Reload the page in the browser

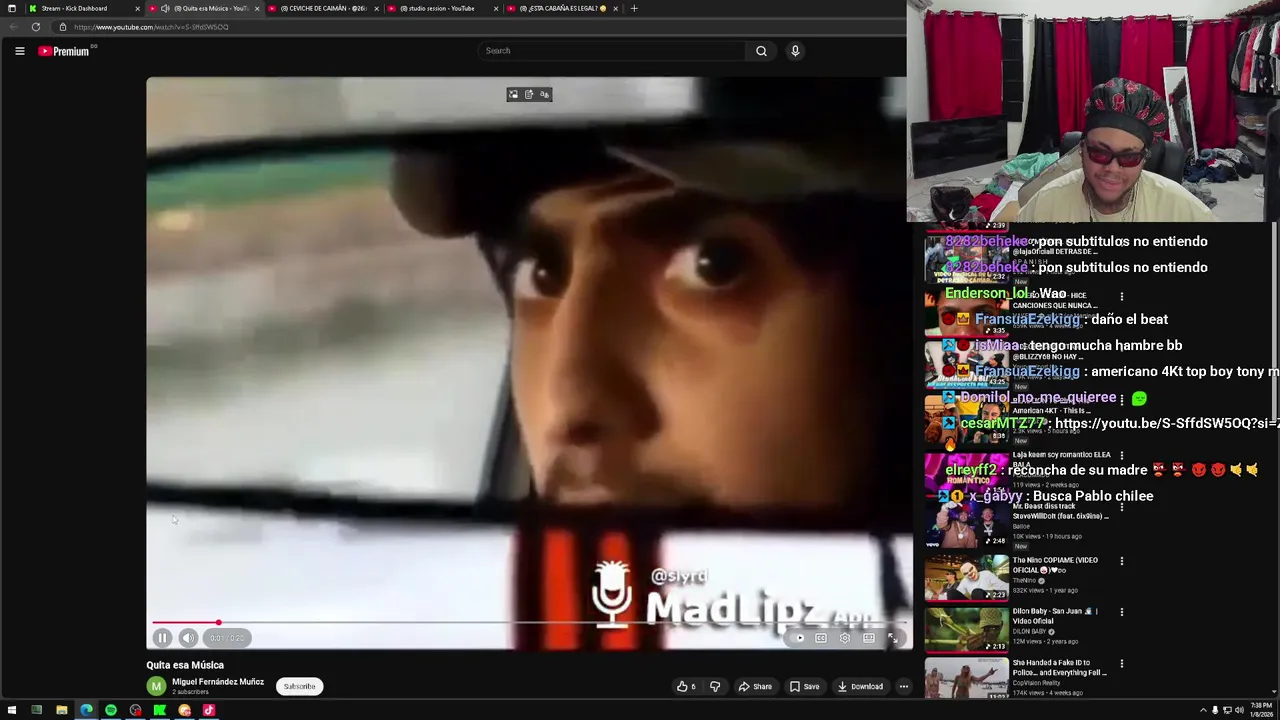(36, 27)
